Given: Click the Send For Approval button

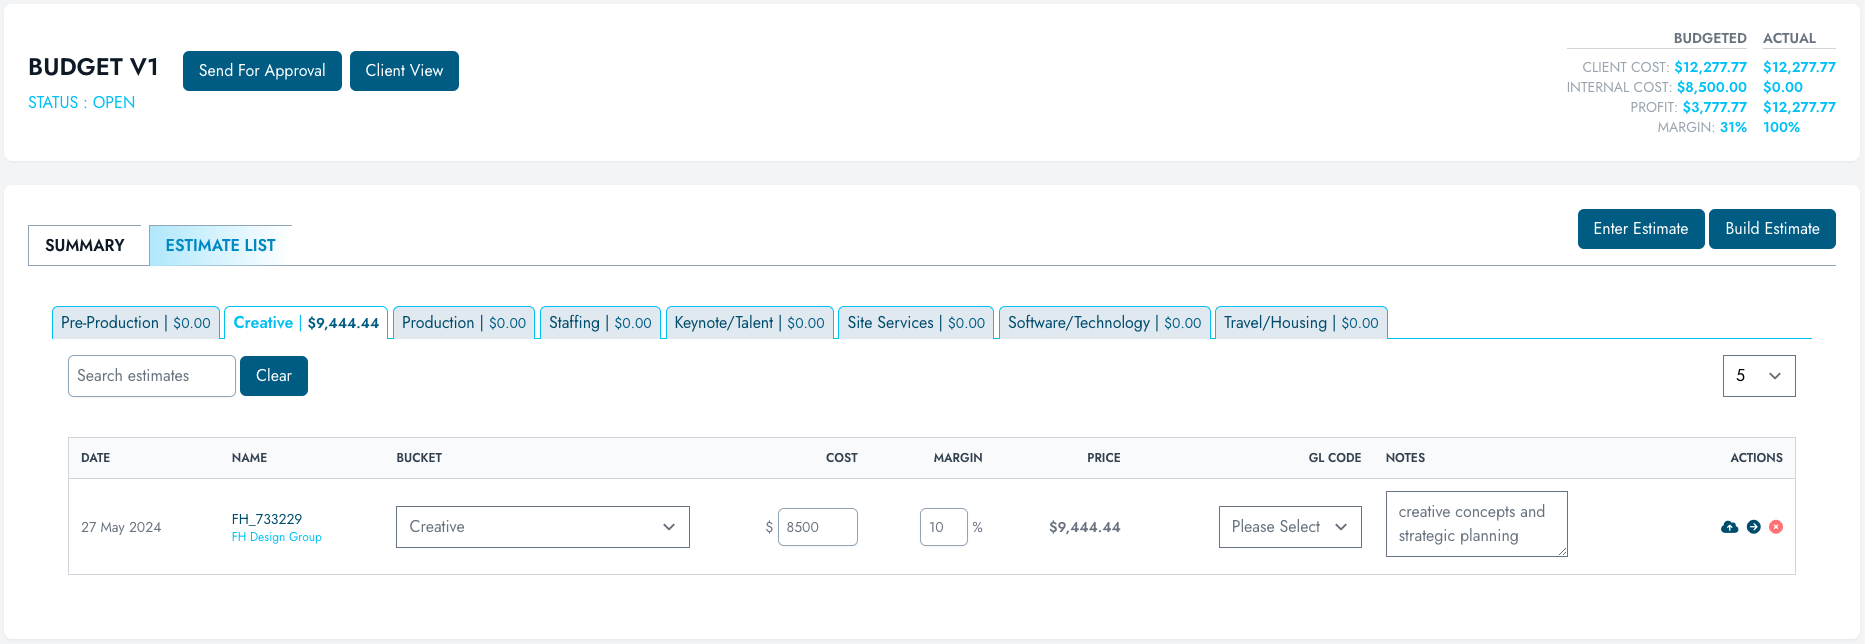Looking at the screenshot, I should (262, 71).
